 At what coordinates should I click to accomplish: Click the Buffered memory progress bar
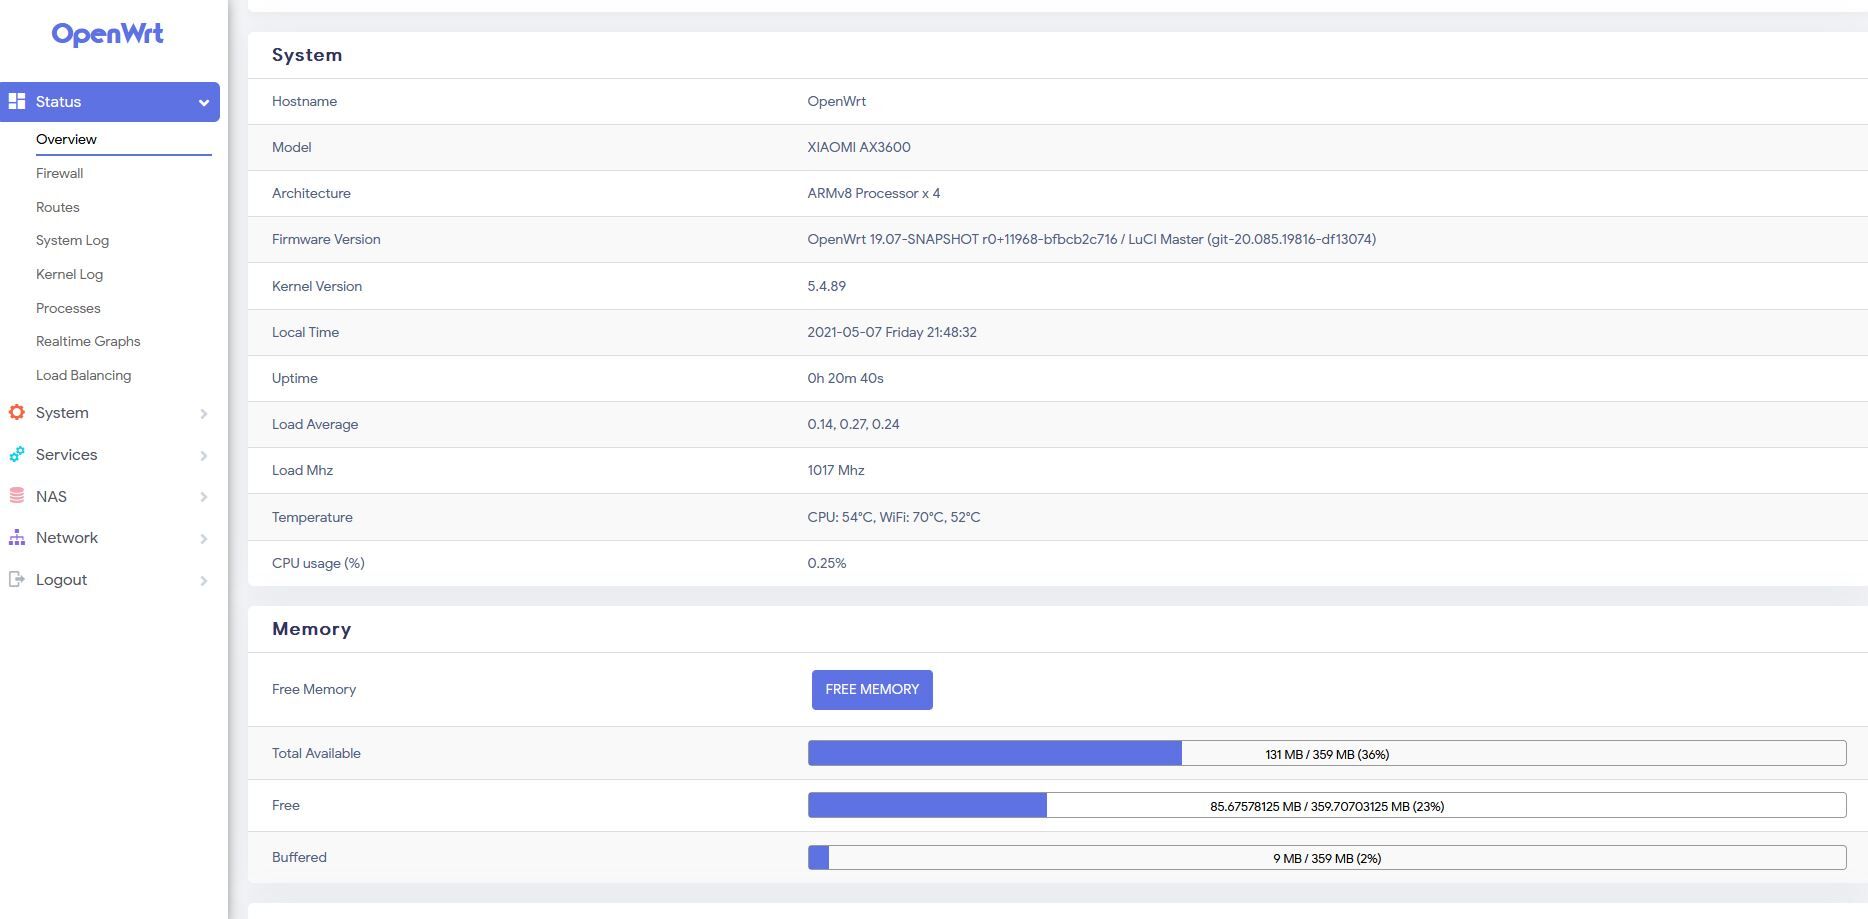coord(1327,857)
